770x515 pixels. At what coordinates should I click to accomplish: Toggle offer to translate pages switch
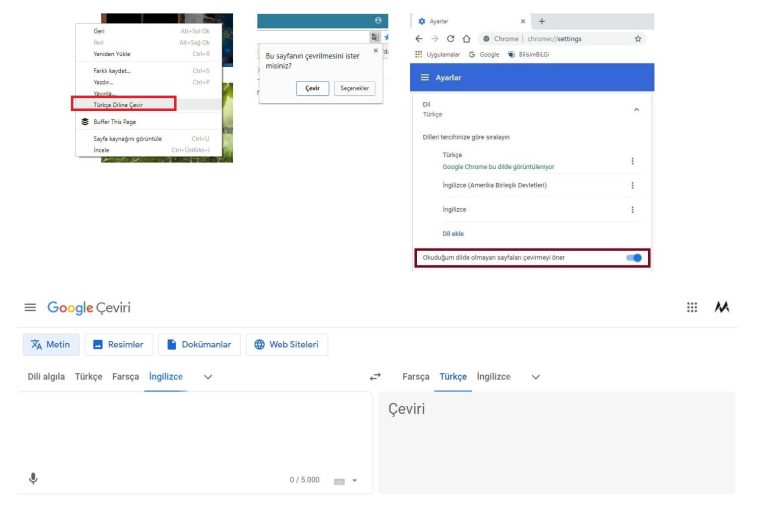[x=633, y=258]
